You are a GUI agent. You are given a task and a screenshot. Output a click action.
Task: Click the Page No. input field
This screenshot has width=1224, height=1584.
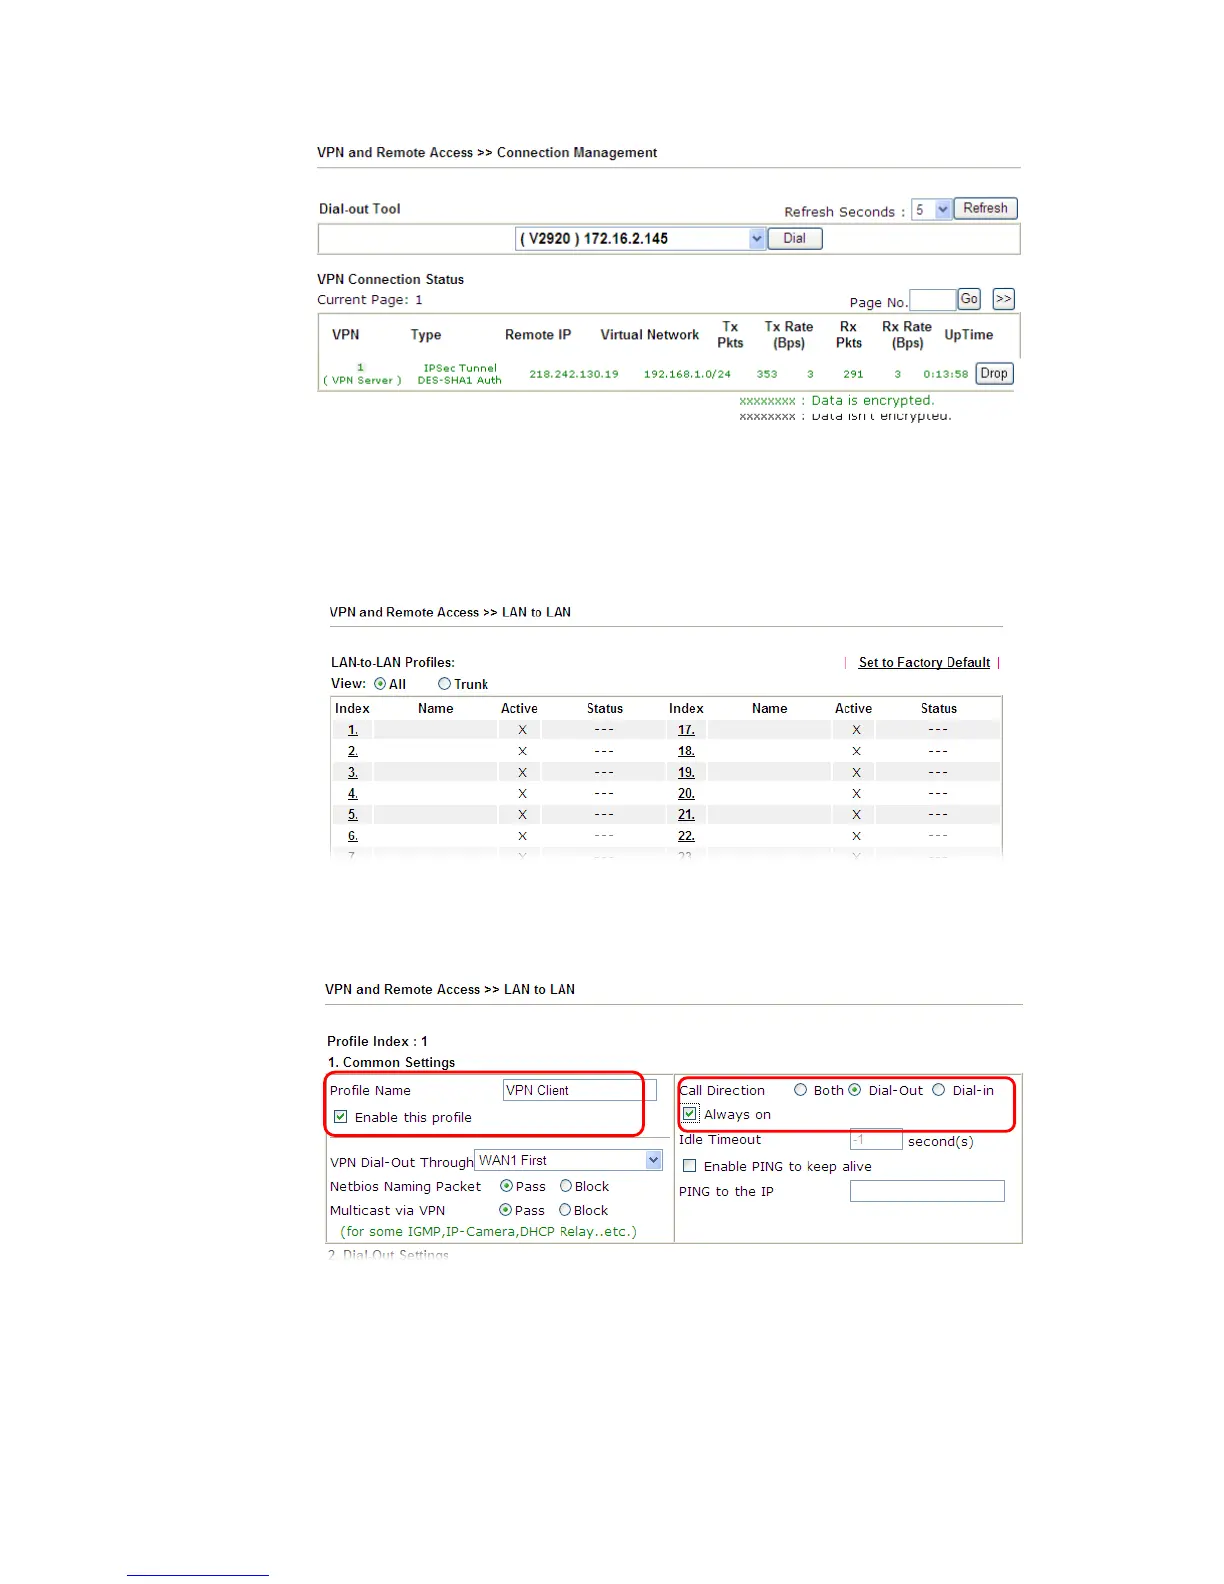(x=932, y=300)
